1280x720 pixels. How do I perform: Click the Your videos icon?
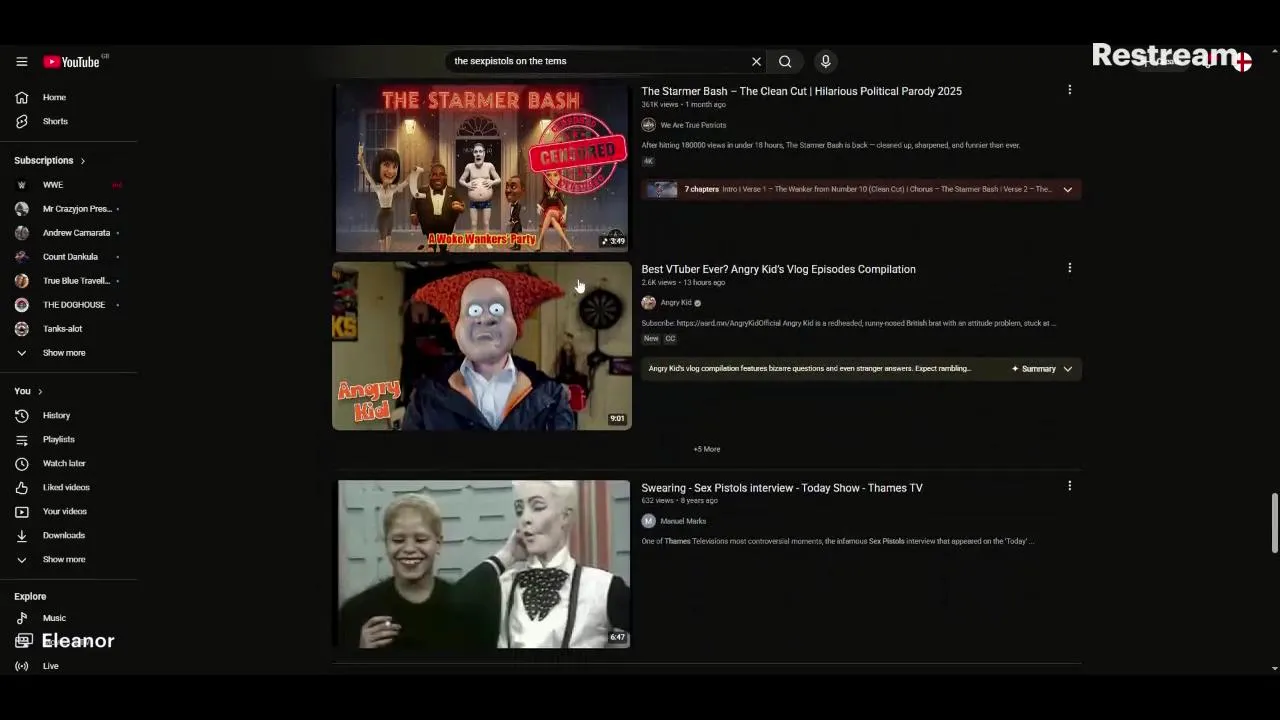(x=22, y=511)
